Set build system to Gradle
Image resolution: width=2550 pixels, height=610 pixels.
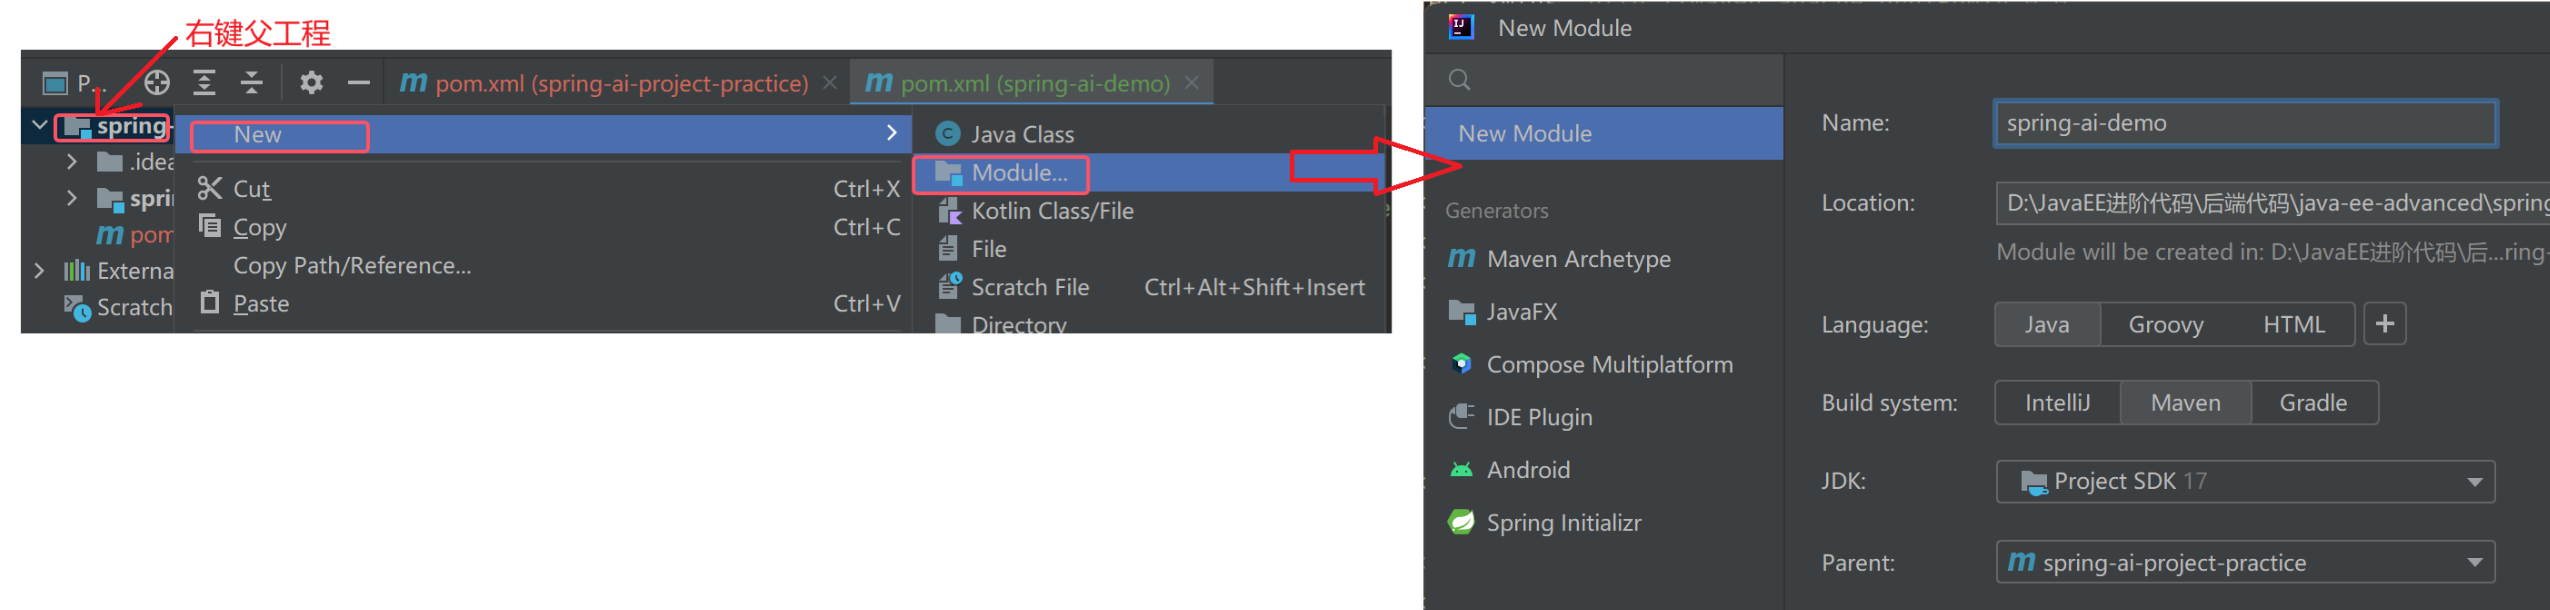click(2313, 403)
